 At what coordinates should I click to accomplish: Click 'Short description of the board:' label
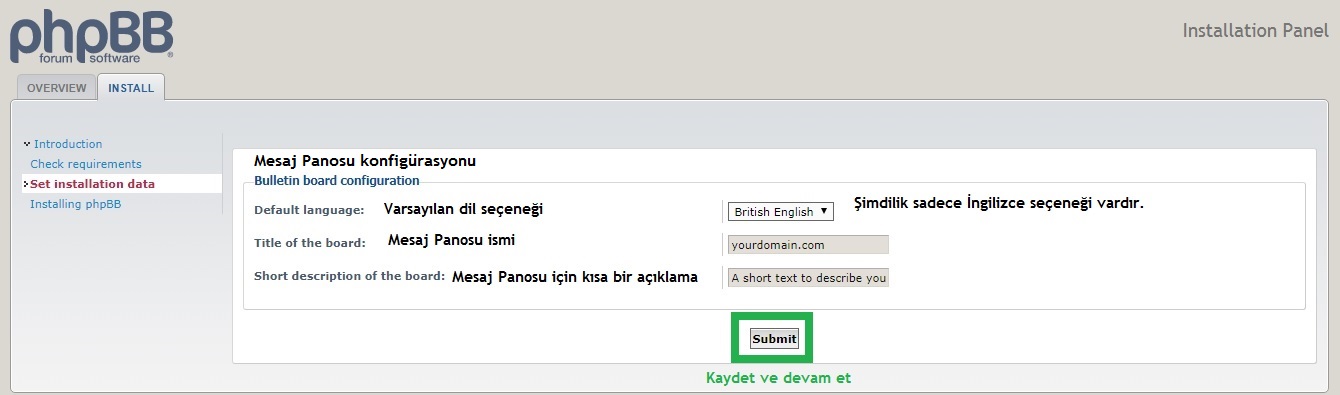point(349,276)
